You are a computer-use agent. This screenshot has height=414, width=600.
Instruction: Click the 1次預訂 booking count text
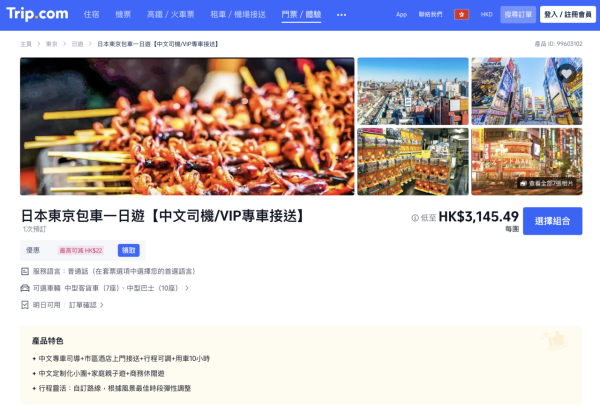point(34,229)
